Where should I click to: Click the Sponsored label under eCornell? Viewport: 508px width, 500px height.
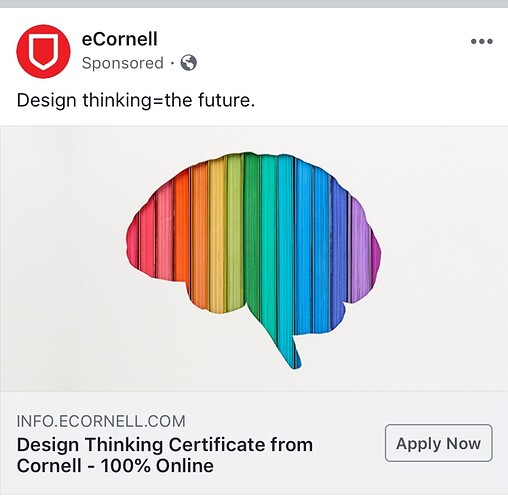click(x=123, y=63)
